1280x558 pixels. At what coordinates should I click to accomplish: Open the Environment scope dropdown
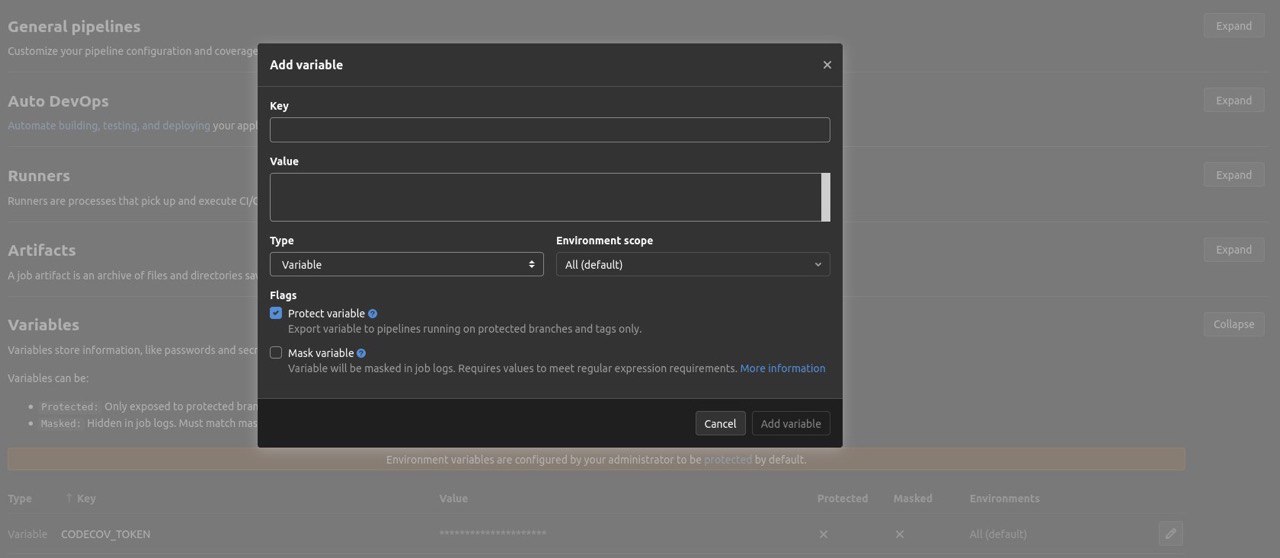(x=693, y=264)
